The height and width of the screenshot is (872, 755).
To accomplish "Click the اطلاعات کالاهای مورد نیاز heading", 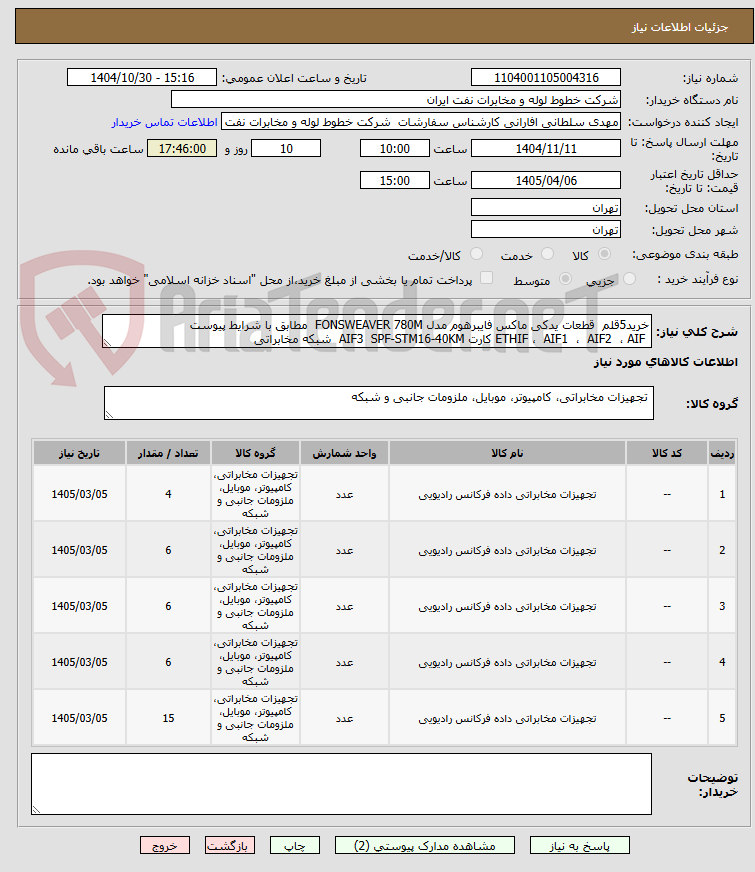I will coord(665,363).
